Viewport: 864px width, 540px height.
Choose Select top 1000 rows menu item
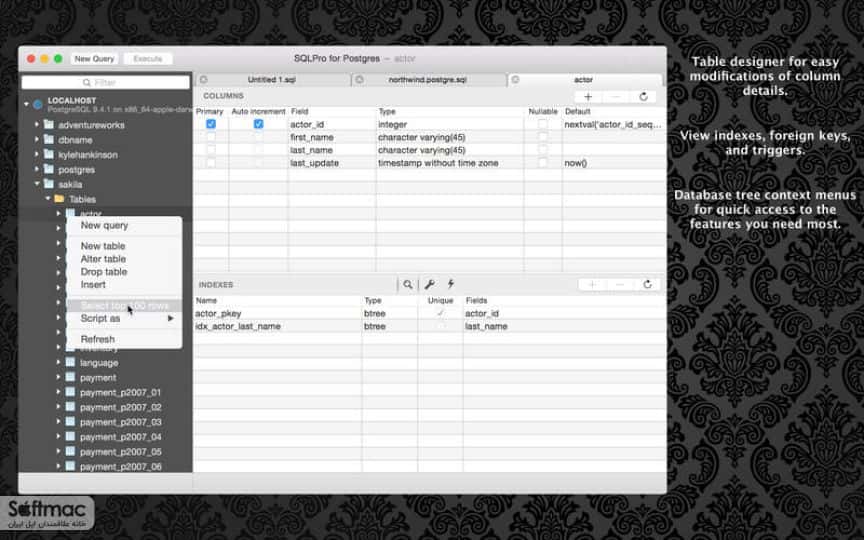pyautogui.click(x=125, y=305)
